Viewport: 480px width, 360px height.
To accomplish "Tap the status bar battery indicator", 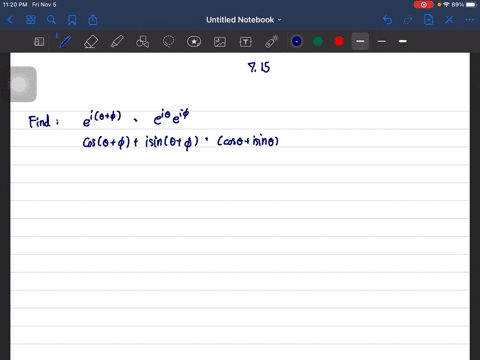I will tap(471, 5).
